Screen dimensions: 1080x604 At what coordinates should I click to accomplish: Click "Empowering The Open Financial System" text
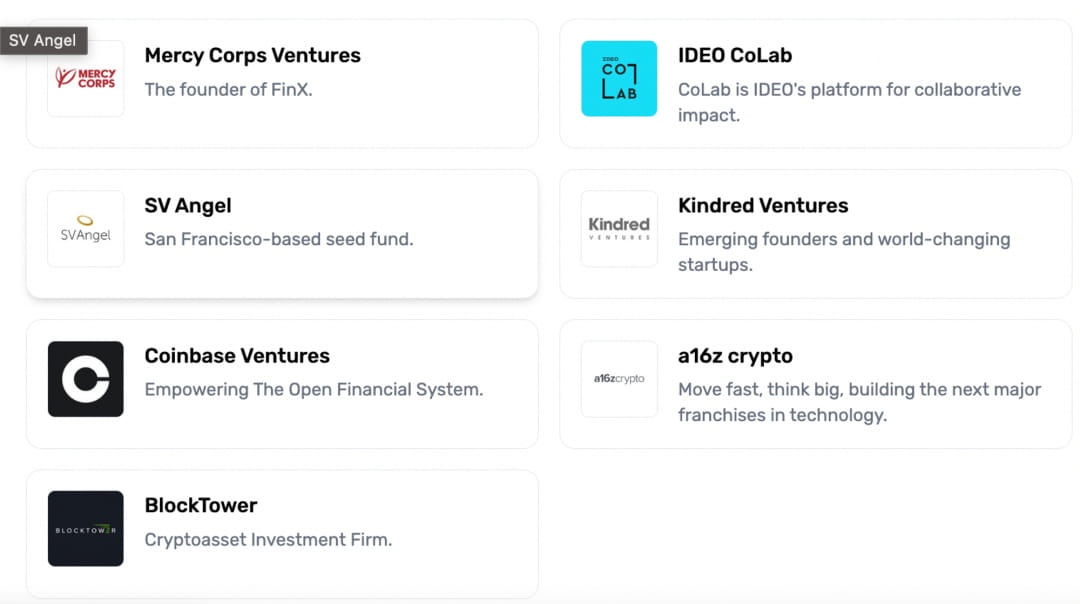point(314,390)
